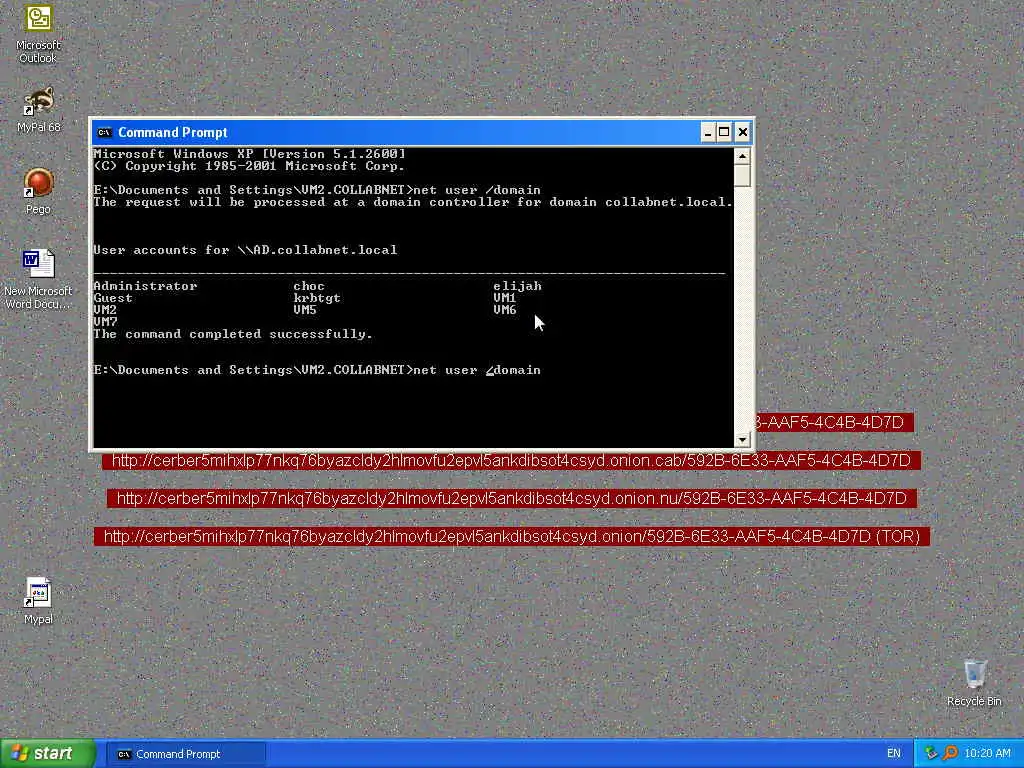Screen dimensions: 1024x768
Task: Click the network connection tray icon
Action: coord(931,754)
